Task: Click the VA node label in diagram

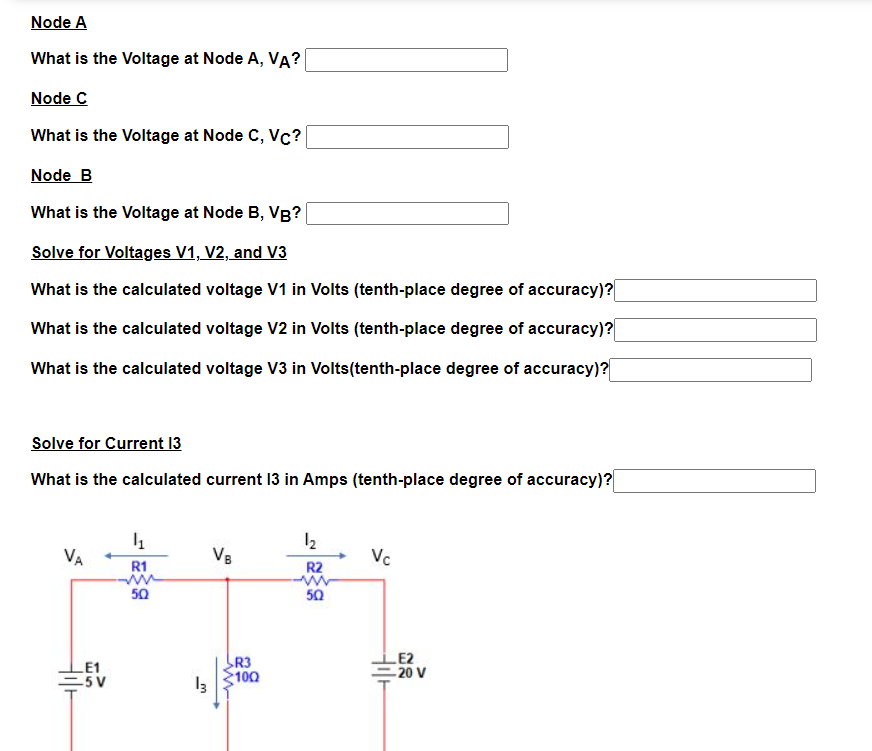Action: pyautogui.click(x=73, y=556)
